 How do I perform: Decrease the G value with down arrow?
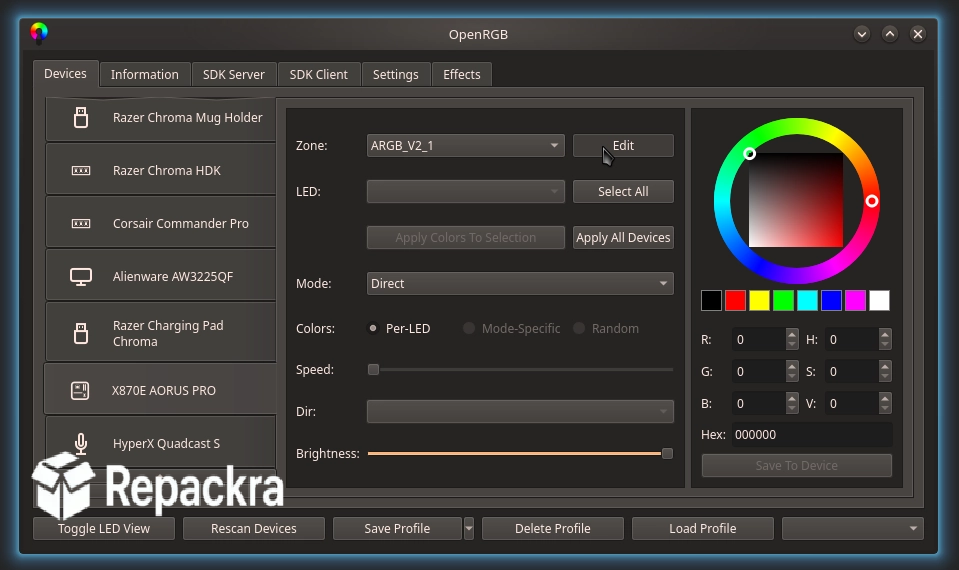click(792, 377)
